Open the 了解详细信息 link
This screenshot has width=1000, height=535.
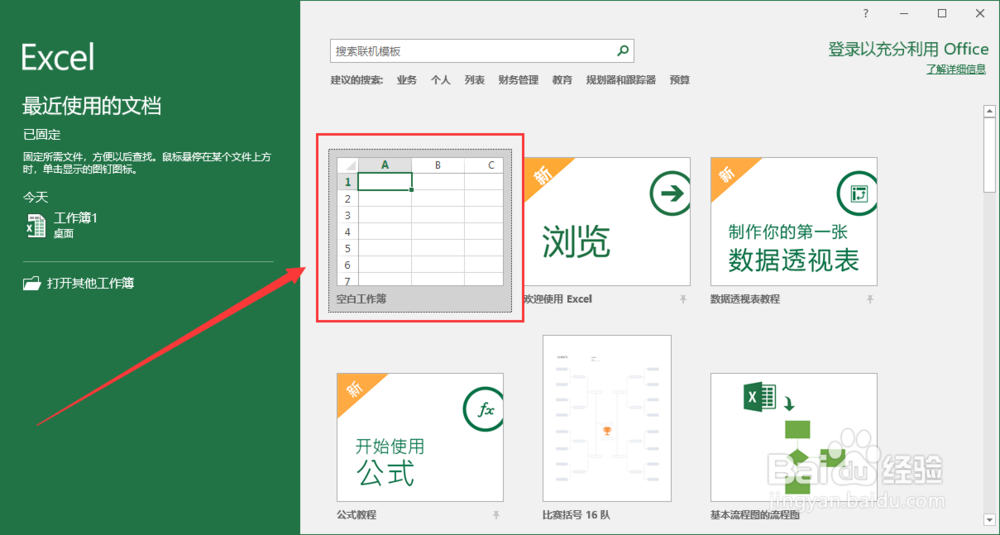tap(956, 69)
